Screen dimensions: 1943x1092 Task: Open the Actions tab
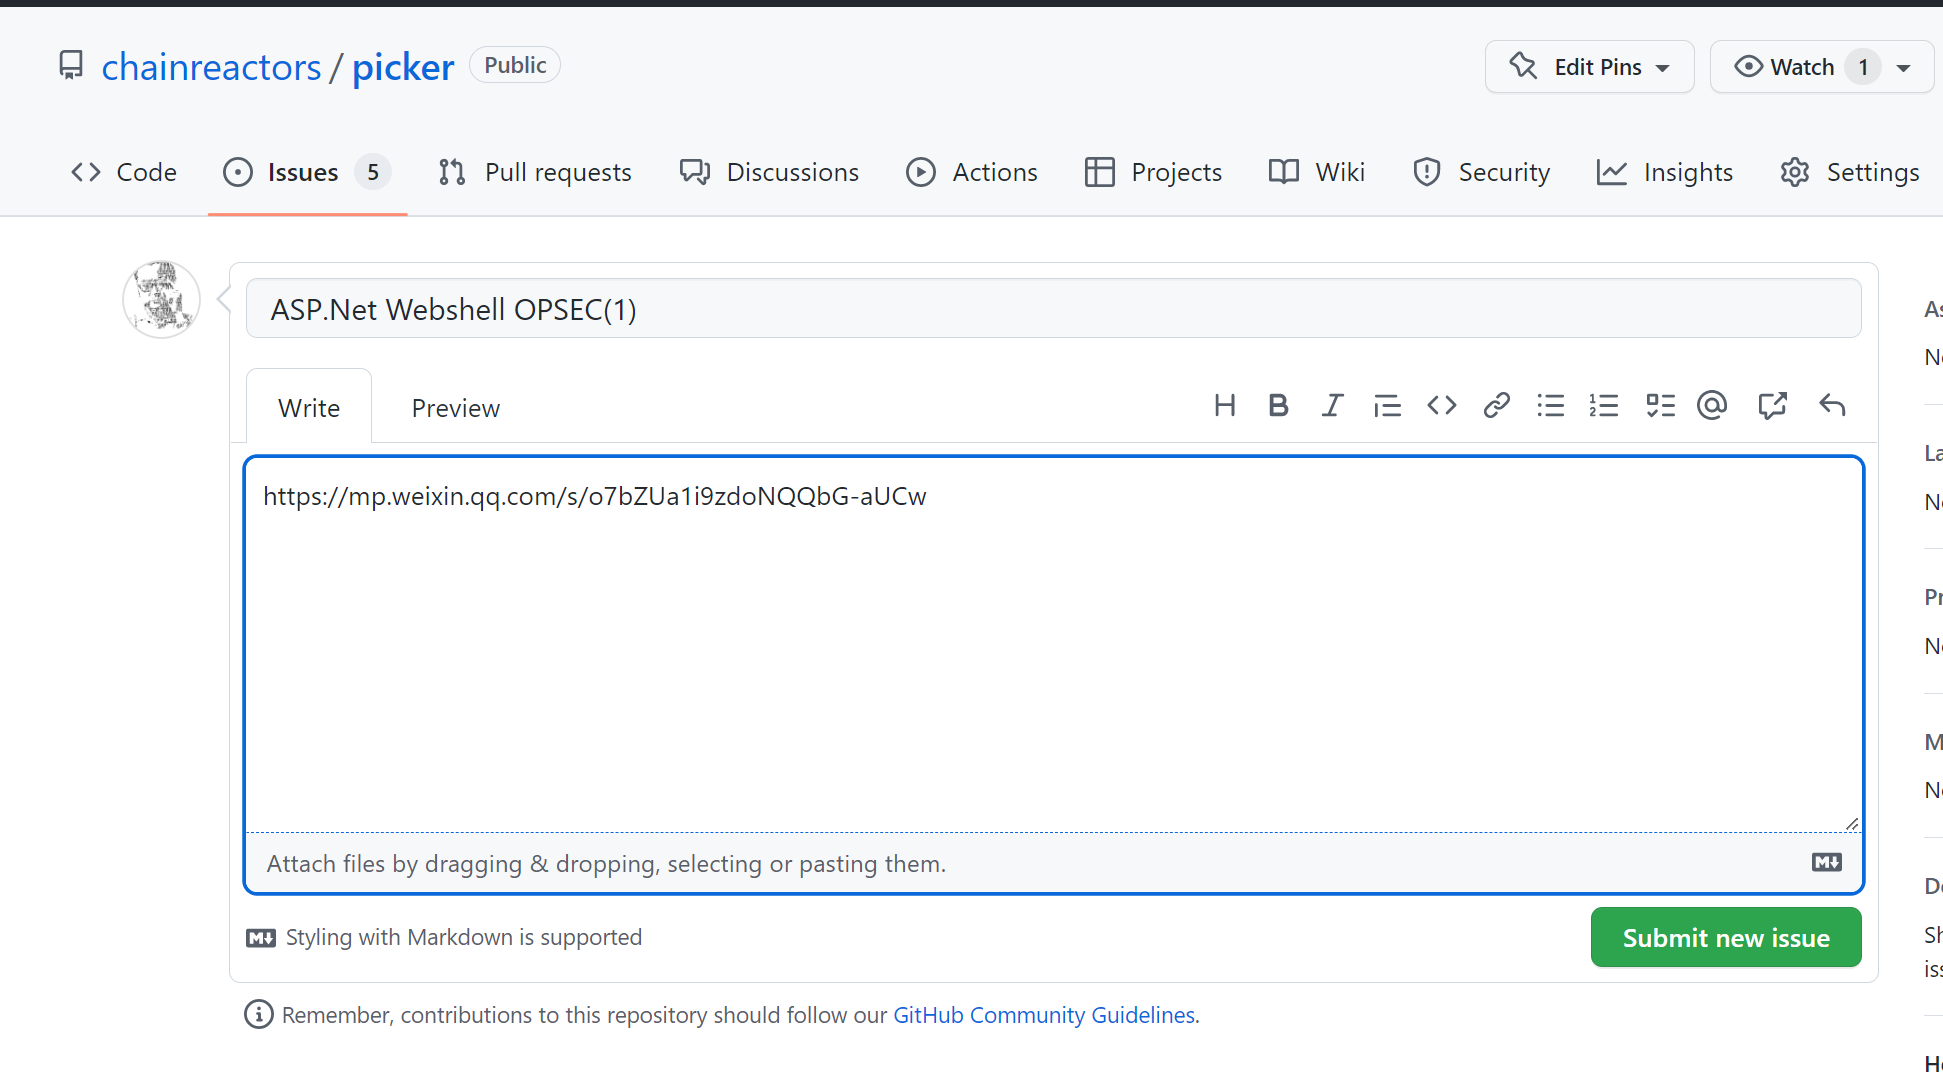click(x=972, y=172)
